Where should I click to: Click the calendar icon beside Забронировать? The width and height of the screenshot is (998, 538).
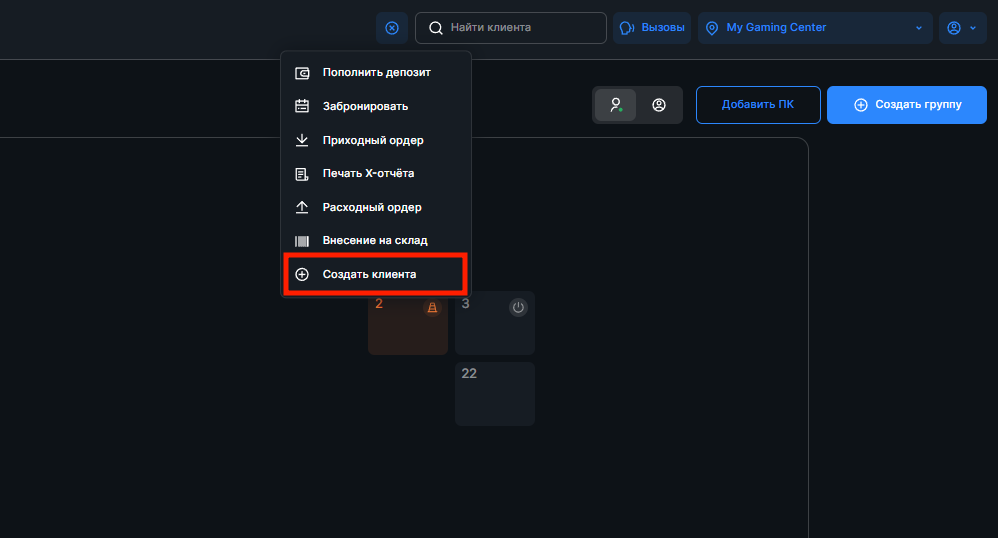[302, 106]
